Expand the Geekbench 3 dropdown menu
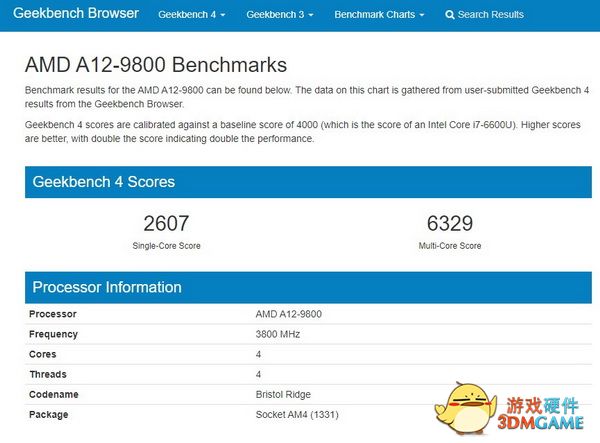Image resolution: width=600 pixels, height=443 pixels. pyautogui.click(x=280, y=15)
